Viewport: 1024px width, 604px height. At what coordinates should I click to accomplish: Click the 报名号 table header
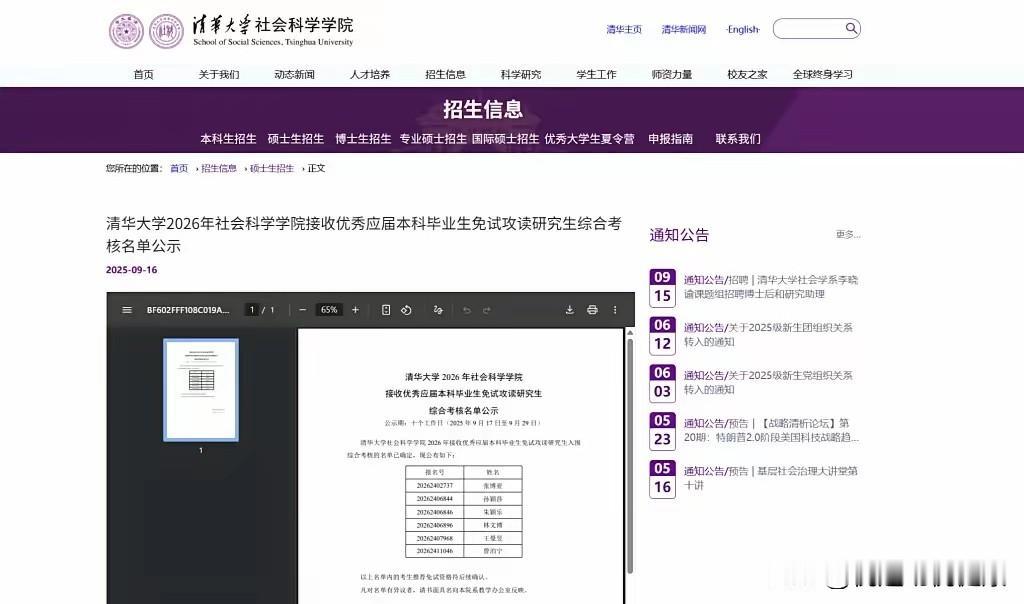click(434, 472)
